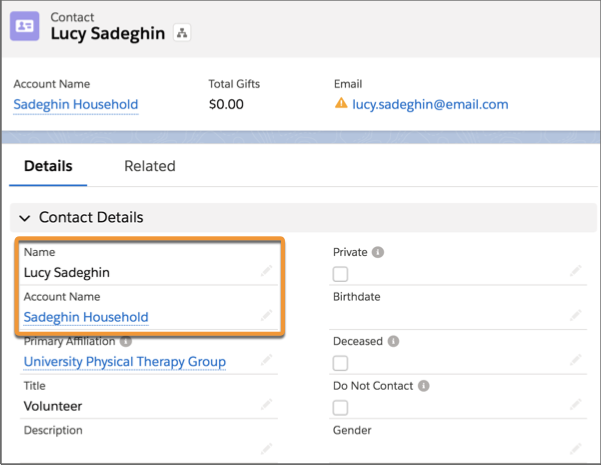This screenshot has height=465, width=601.
Task: Edit the Title field pencil icon
Action: 266,404
